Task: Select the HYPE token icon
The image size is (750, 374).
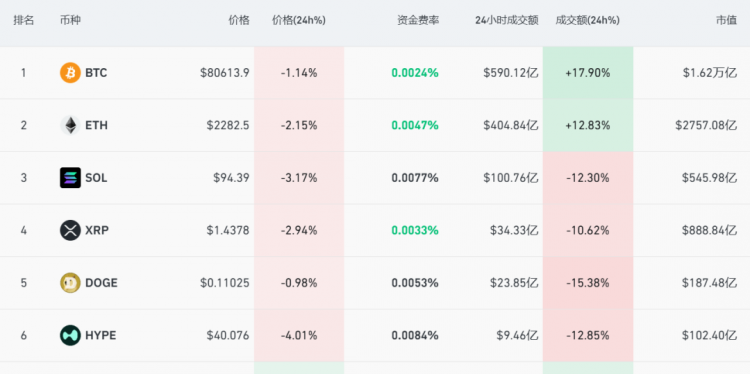Action: [x=70, y=335]
